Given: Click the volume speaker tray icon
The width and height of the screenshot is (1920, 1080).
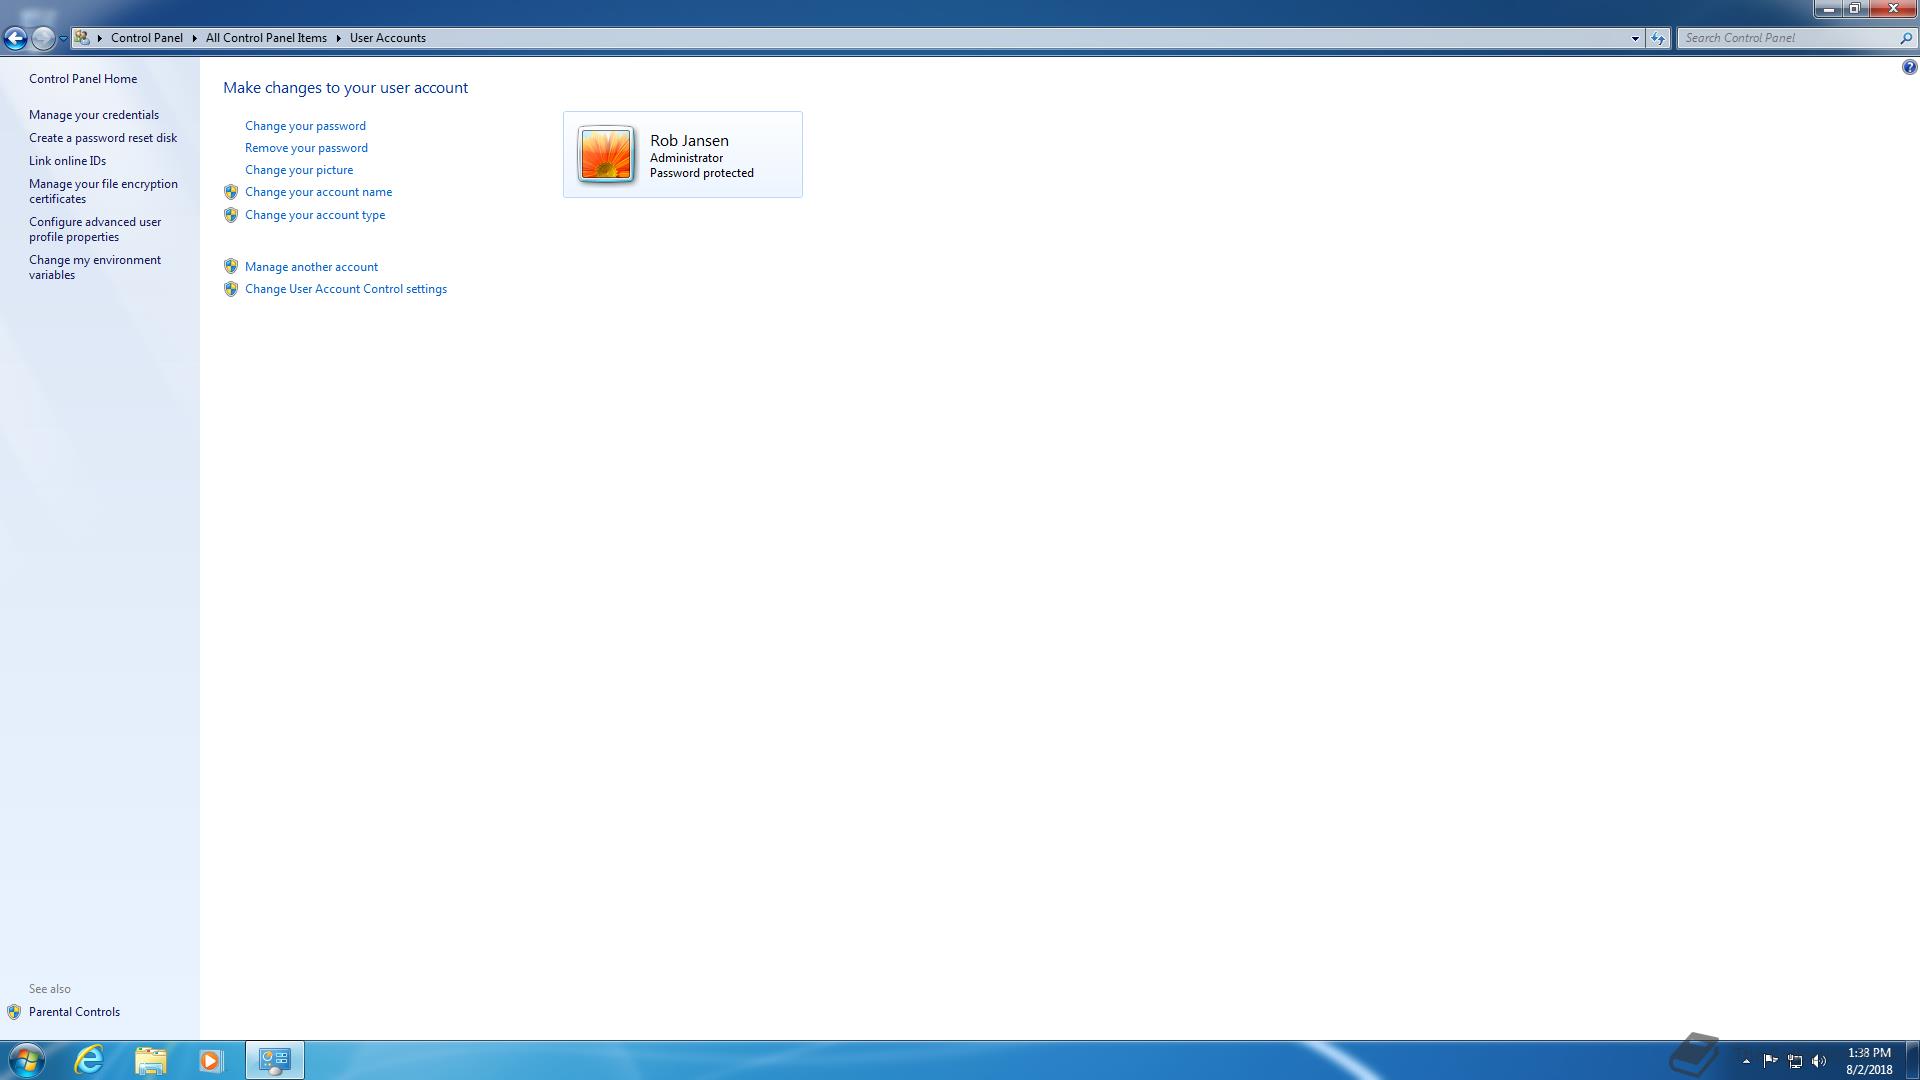Looking at the screenshot, I should tap(1819, 1061).
